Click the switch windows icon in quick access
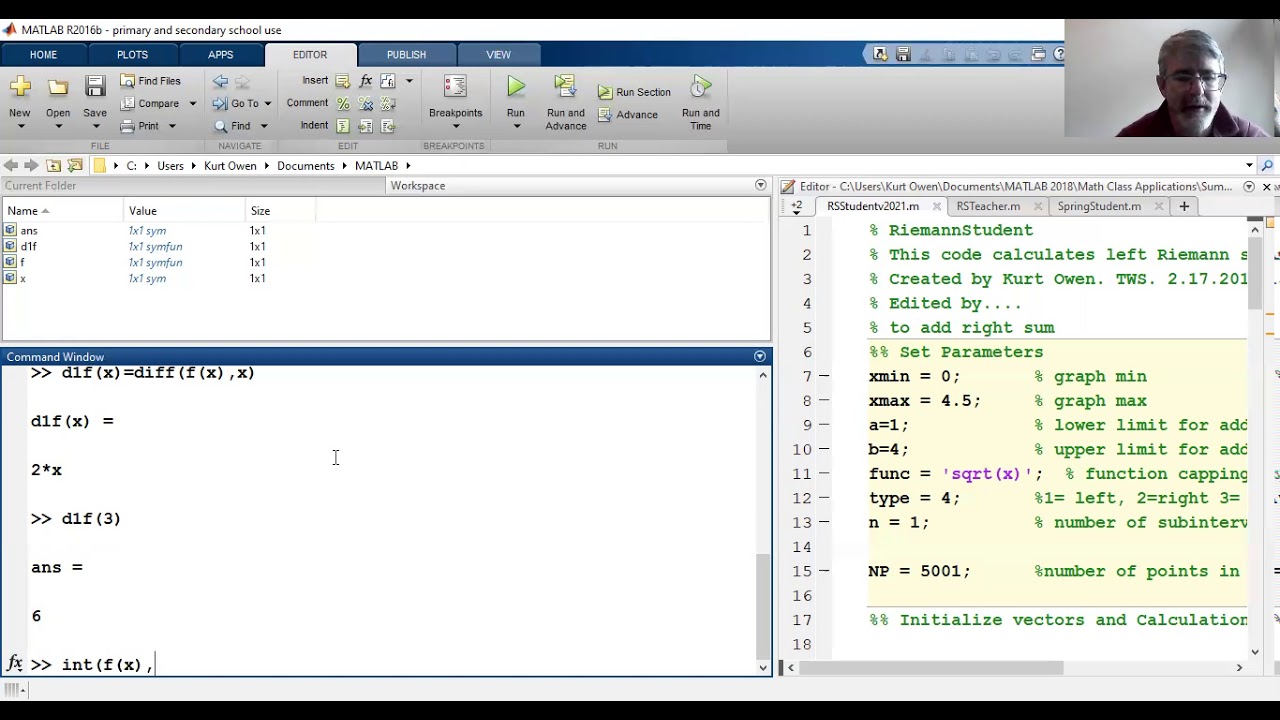Screen dimensions: 1280x720 coord(1038,55)
